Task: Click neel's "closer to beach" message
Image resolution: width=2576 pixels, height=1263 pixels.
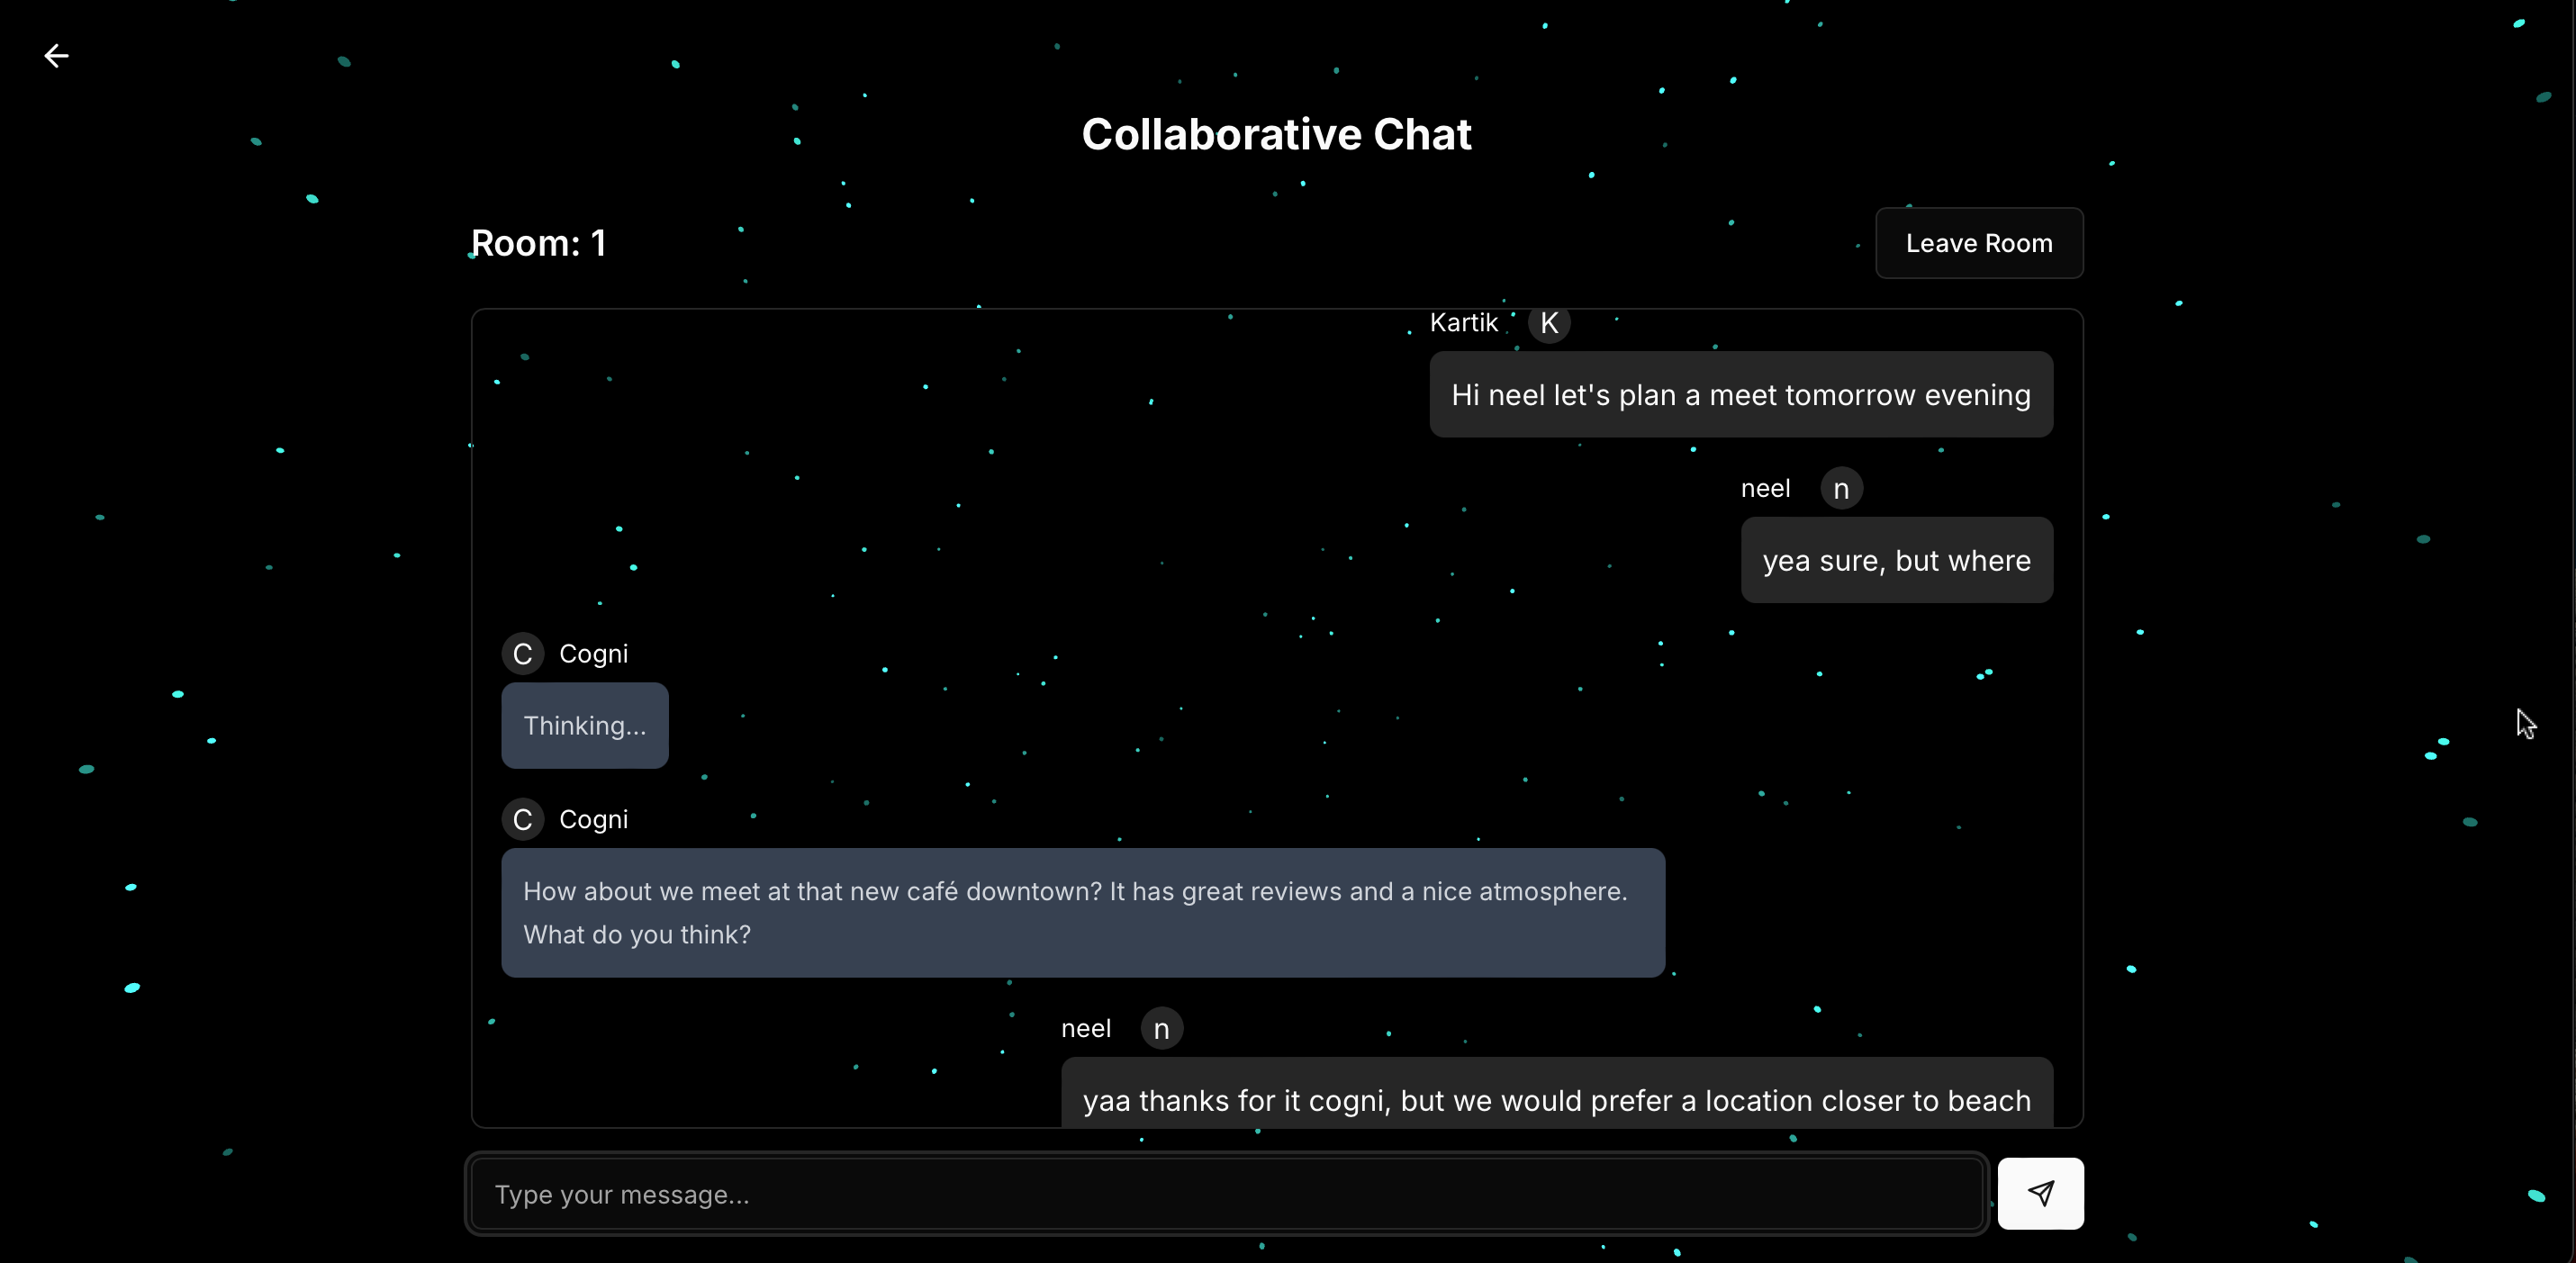Action: click(x=1556, y=1098)
